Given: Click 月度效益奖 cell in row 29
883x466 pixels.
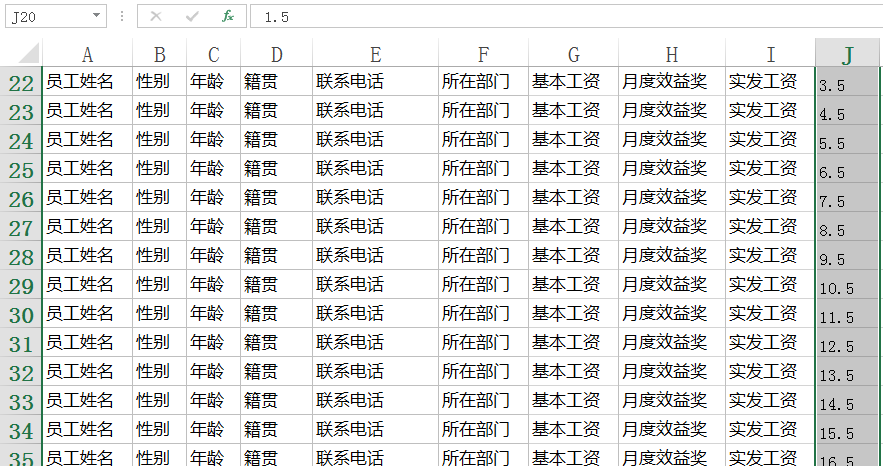Looking at the screenshot, I should 672,285.
